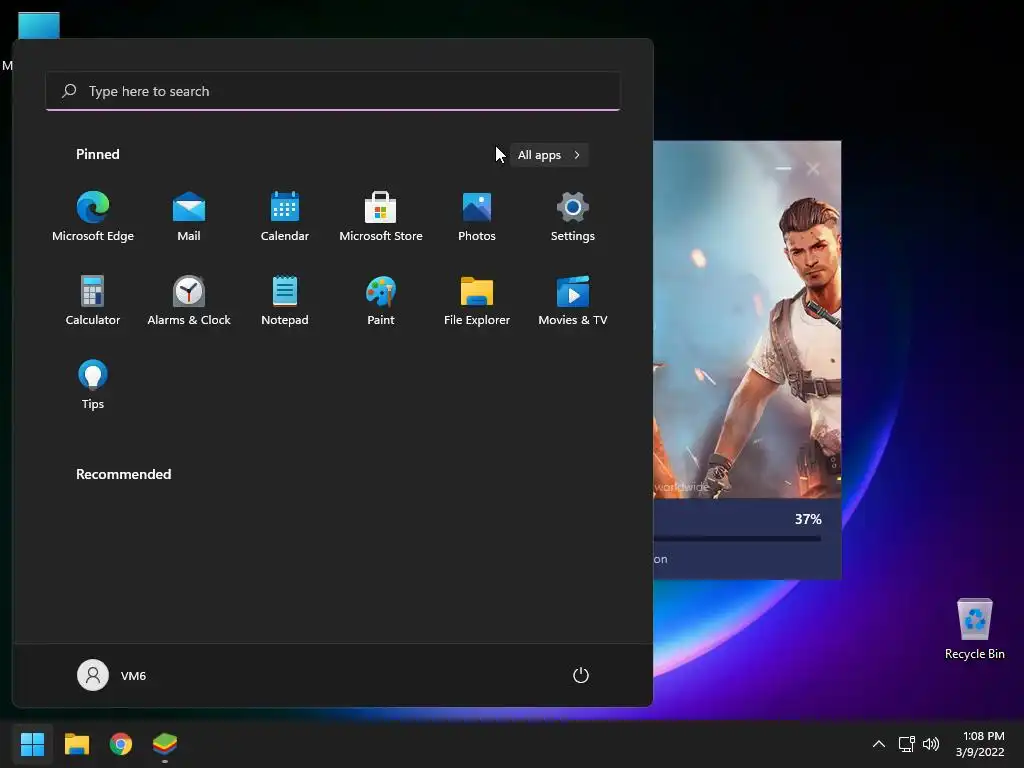The height and width of the screenshot is (768, 1024).
Task: Launch Movies & TV
Action: [x=573, y=301]
